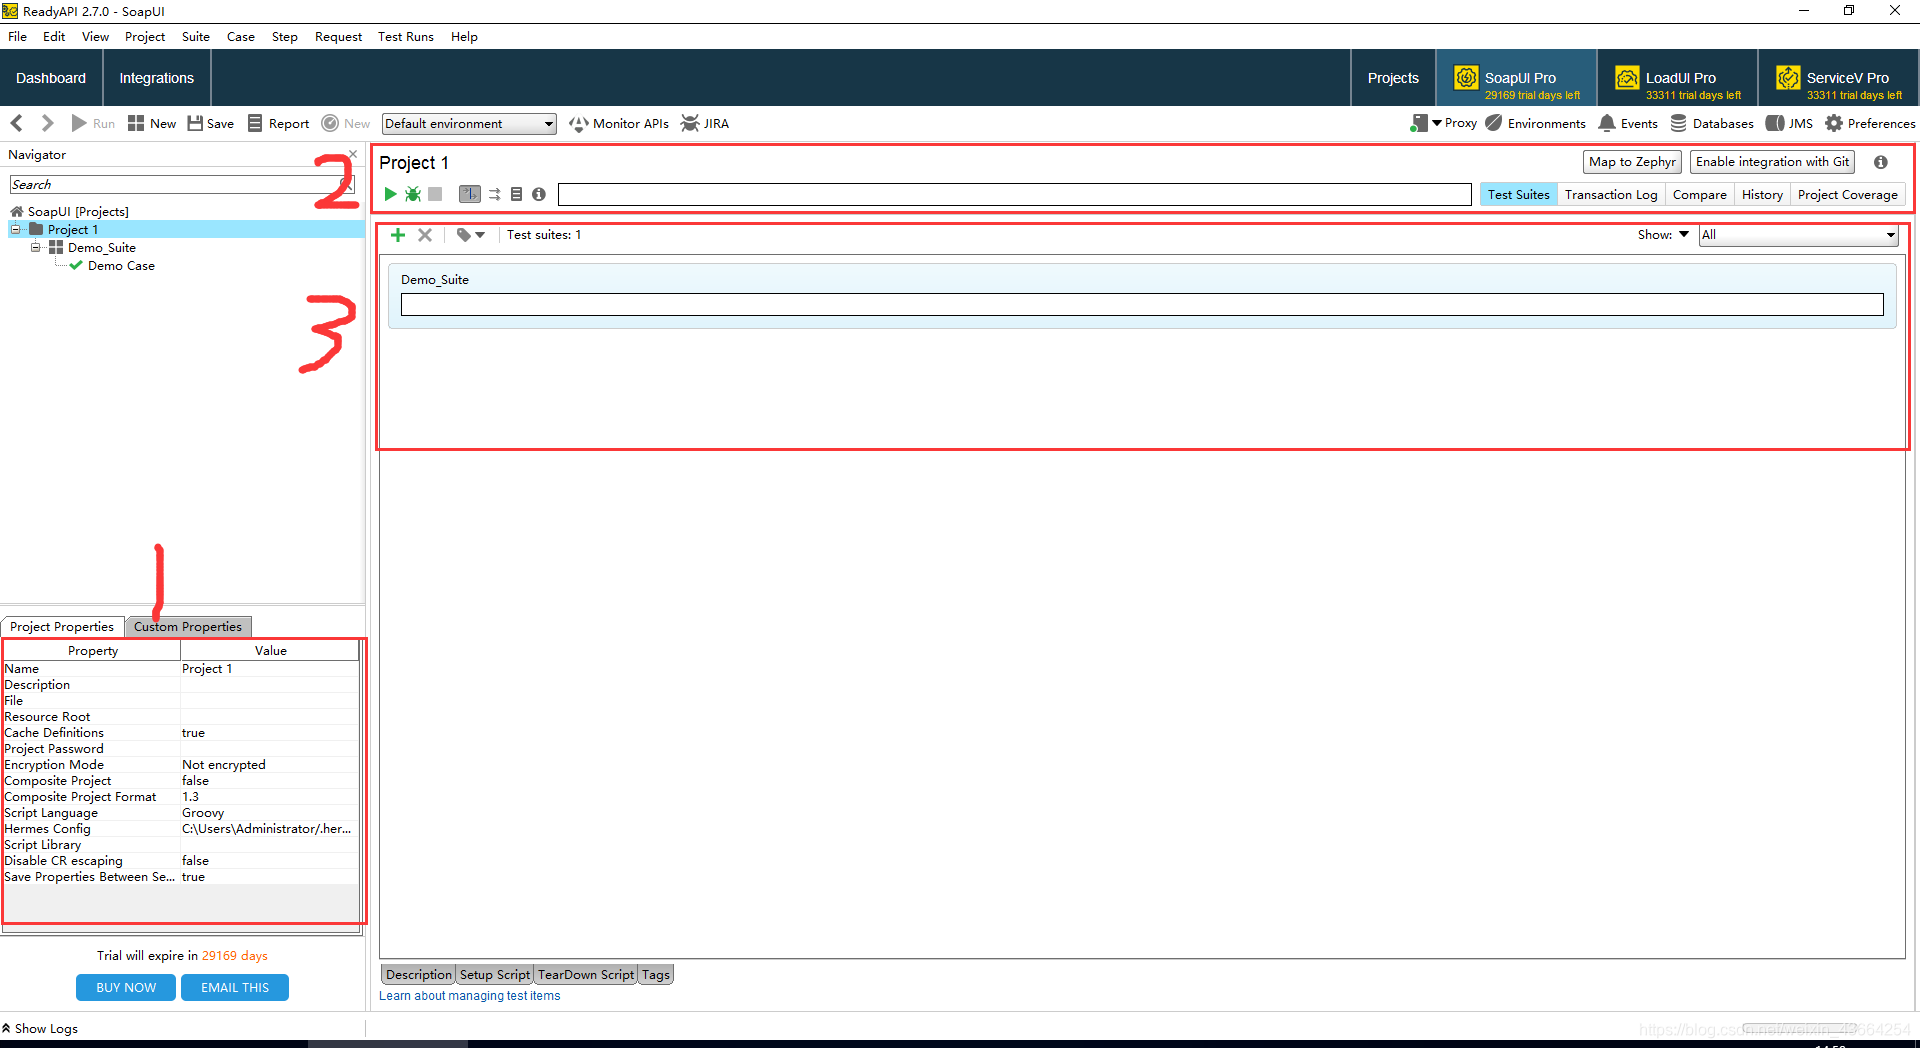Viewport: 1920px width, 1048px height.
Task: Switch to SoapUI Pro module
Action: click(x=1516, y=78)
